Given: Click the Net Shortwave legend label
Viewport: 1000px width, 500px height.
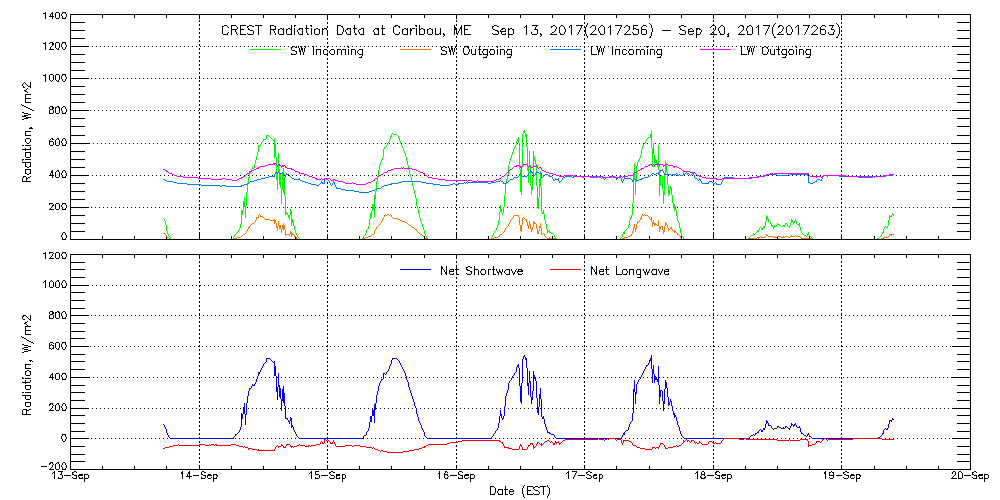Looking at the screenshot, I should 481,270.
